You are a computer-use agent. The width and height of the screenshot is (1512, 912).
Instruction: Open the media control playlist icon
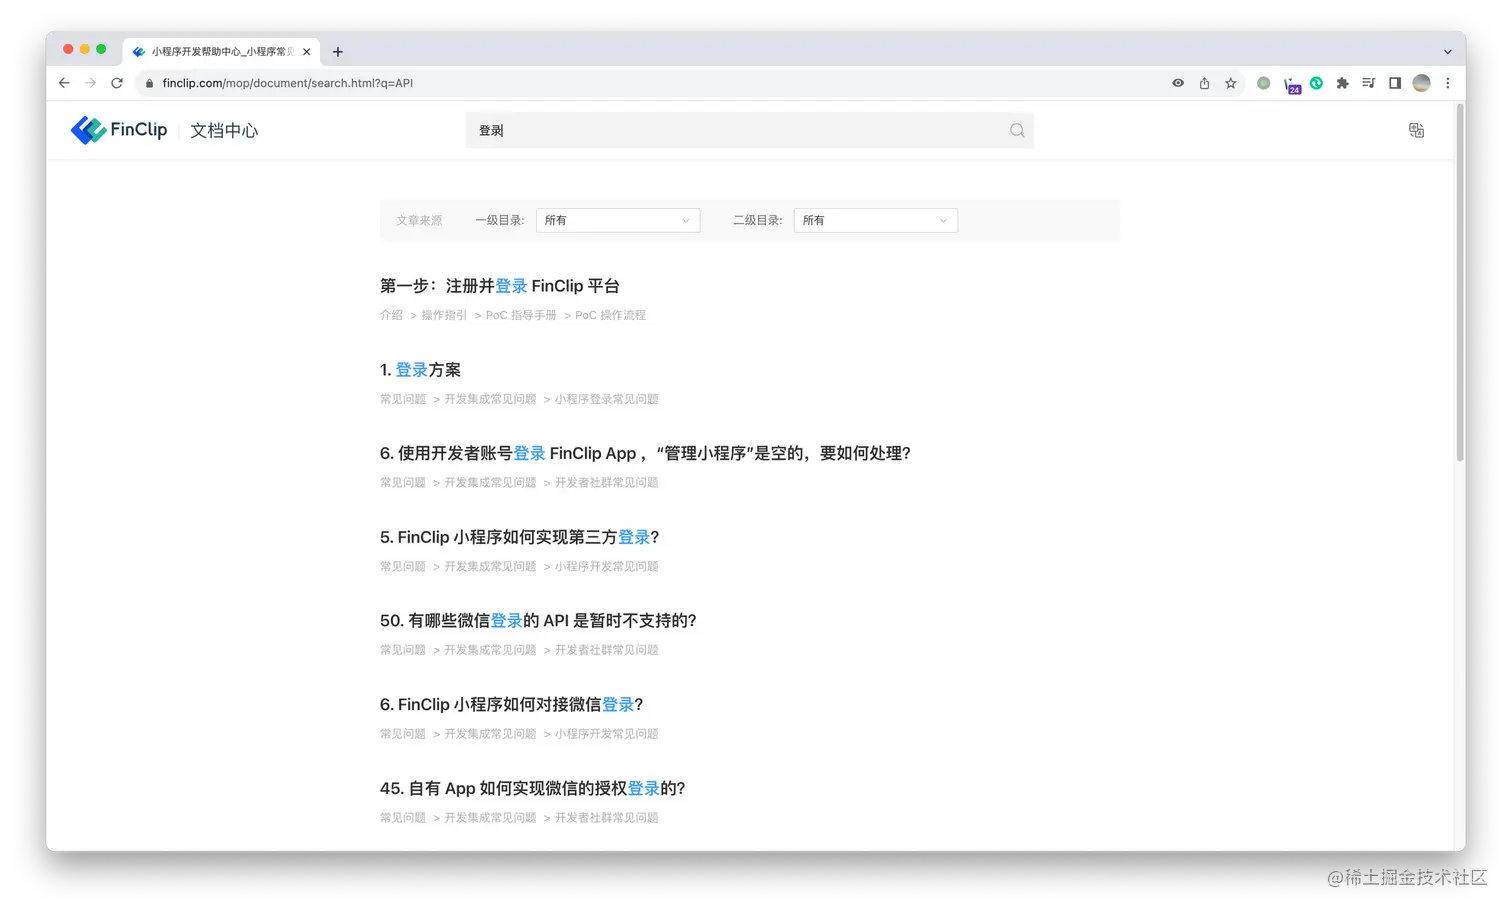[x=1368, y=83]
